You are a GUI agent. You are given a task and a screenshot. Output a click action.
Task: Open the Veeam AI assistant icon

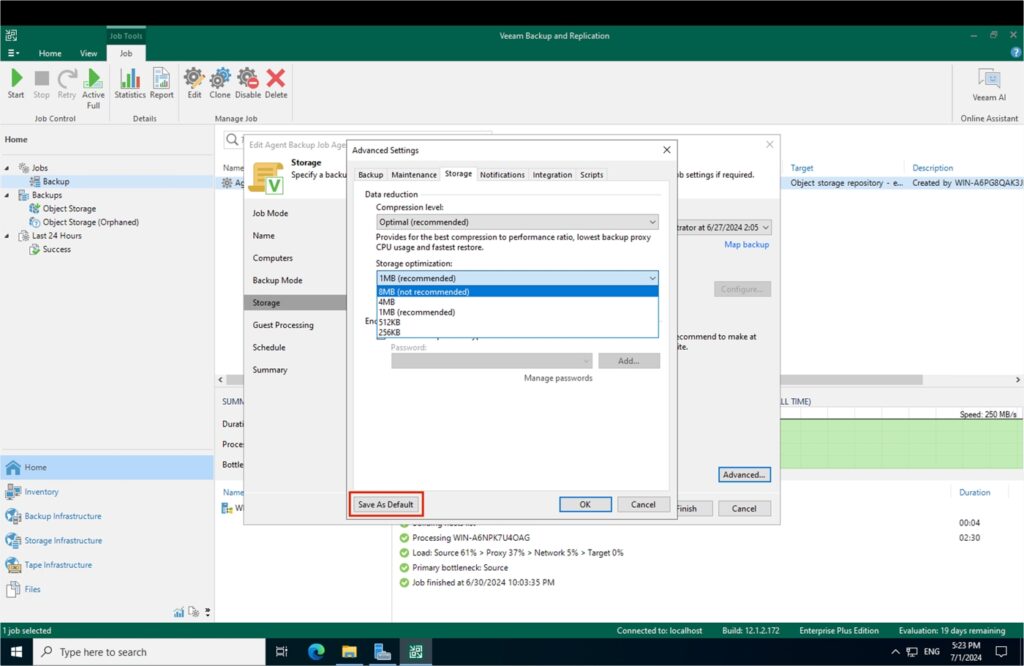989,84
